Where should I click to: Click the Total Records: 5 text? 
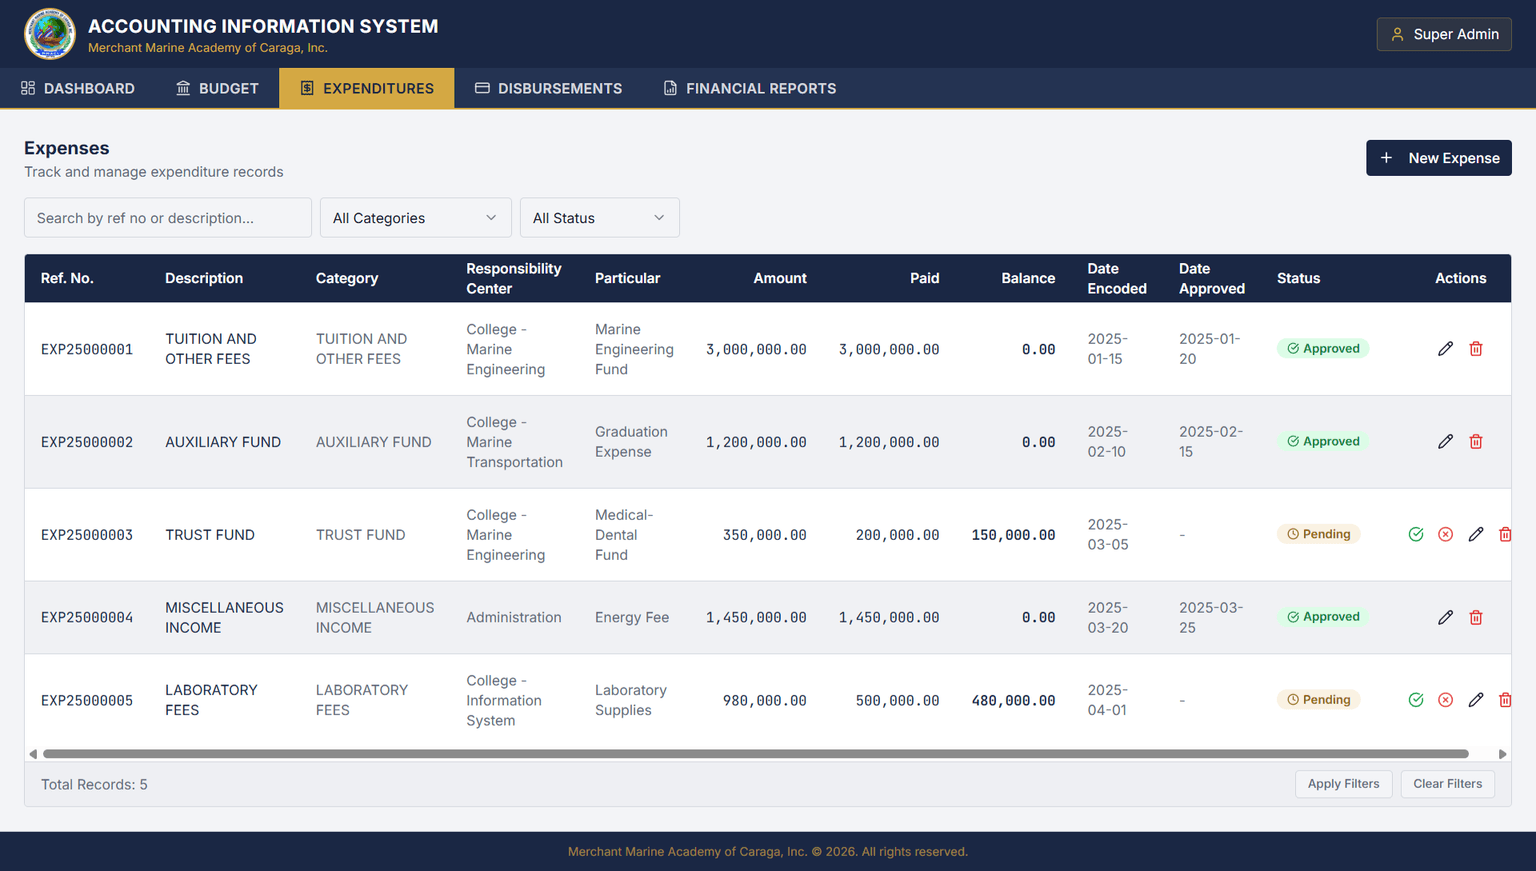[x=94, y=785]
